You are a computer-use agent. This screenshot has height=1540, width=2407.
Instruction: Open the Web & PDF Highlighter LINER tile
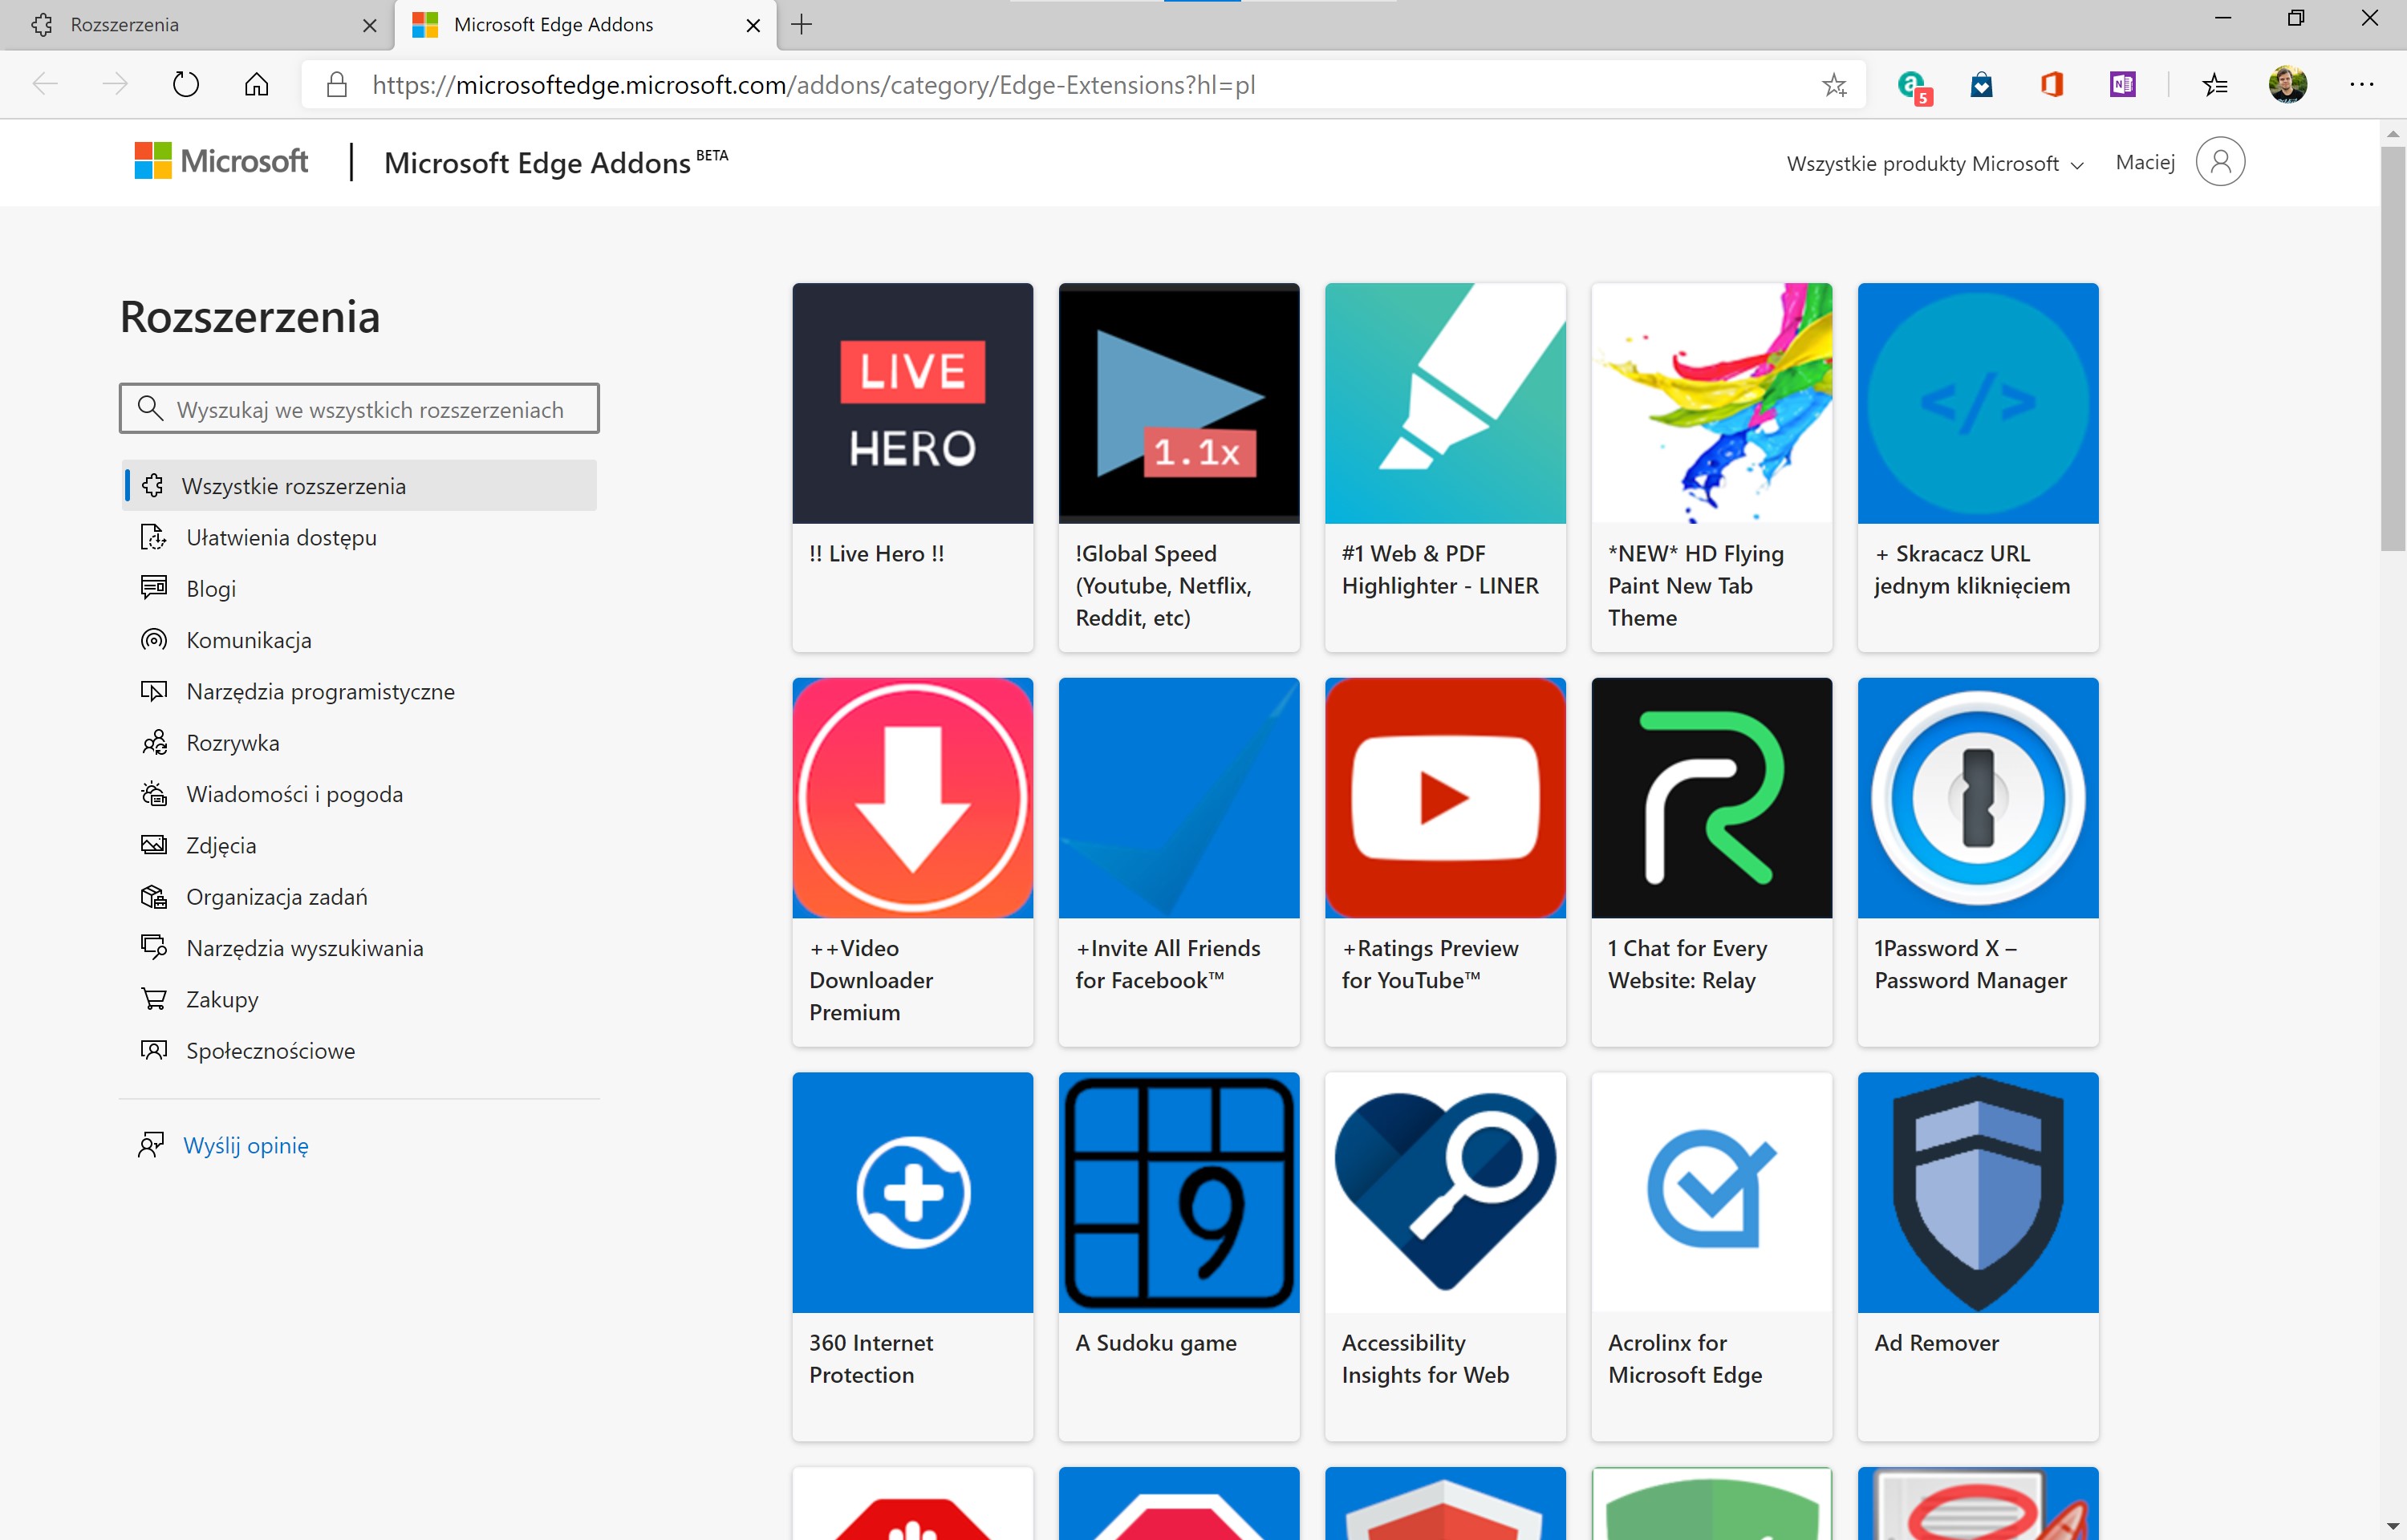coord(1445,467)
